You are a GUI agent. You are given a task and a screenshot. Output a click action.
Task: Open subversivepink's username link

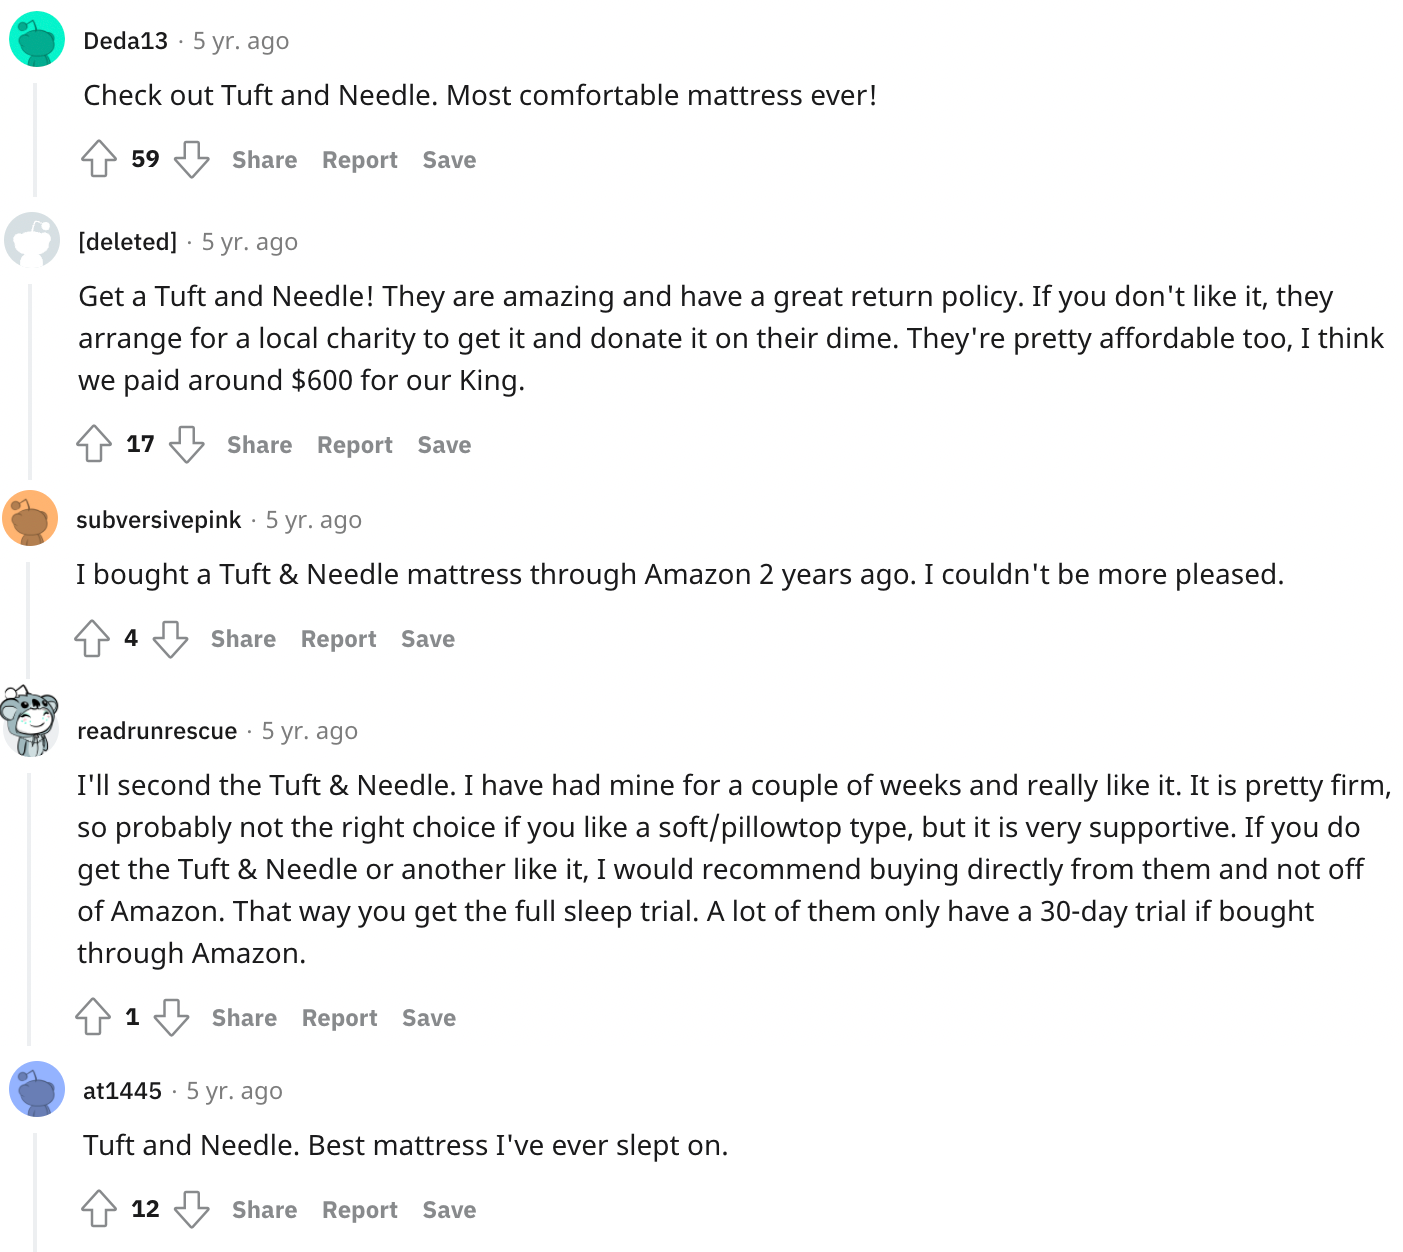point(159,520)
